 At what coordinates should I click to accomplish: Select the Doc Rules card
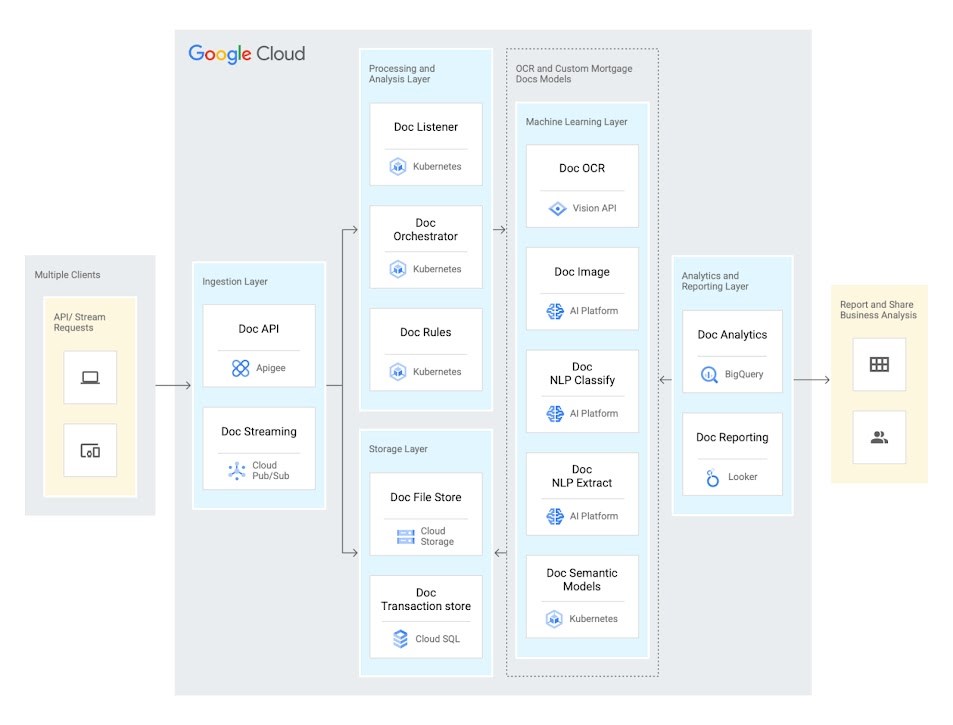[x=425, y=349]
